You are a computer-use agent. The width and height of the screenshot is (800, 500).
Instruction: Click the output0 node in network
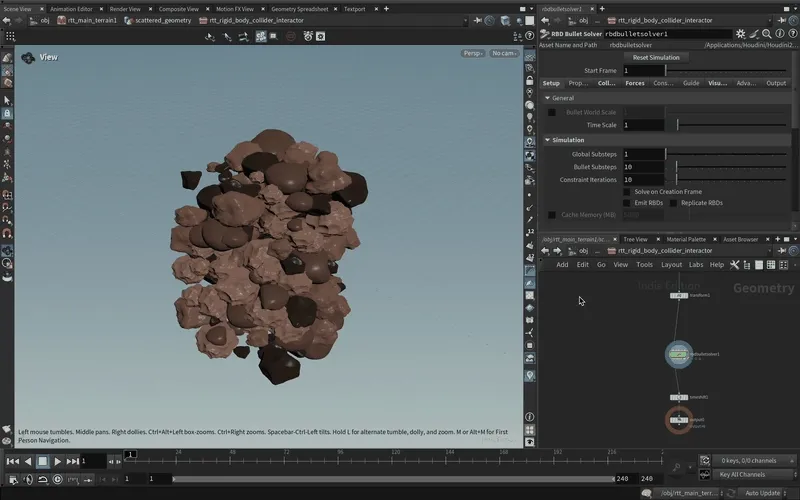(679, 420)
